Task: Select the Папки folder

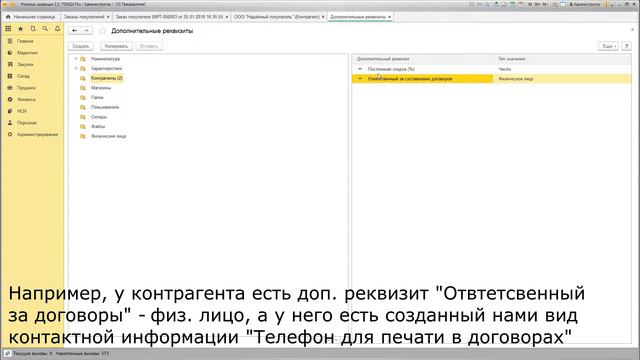Action: 97,98
